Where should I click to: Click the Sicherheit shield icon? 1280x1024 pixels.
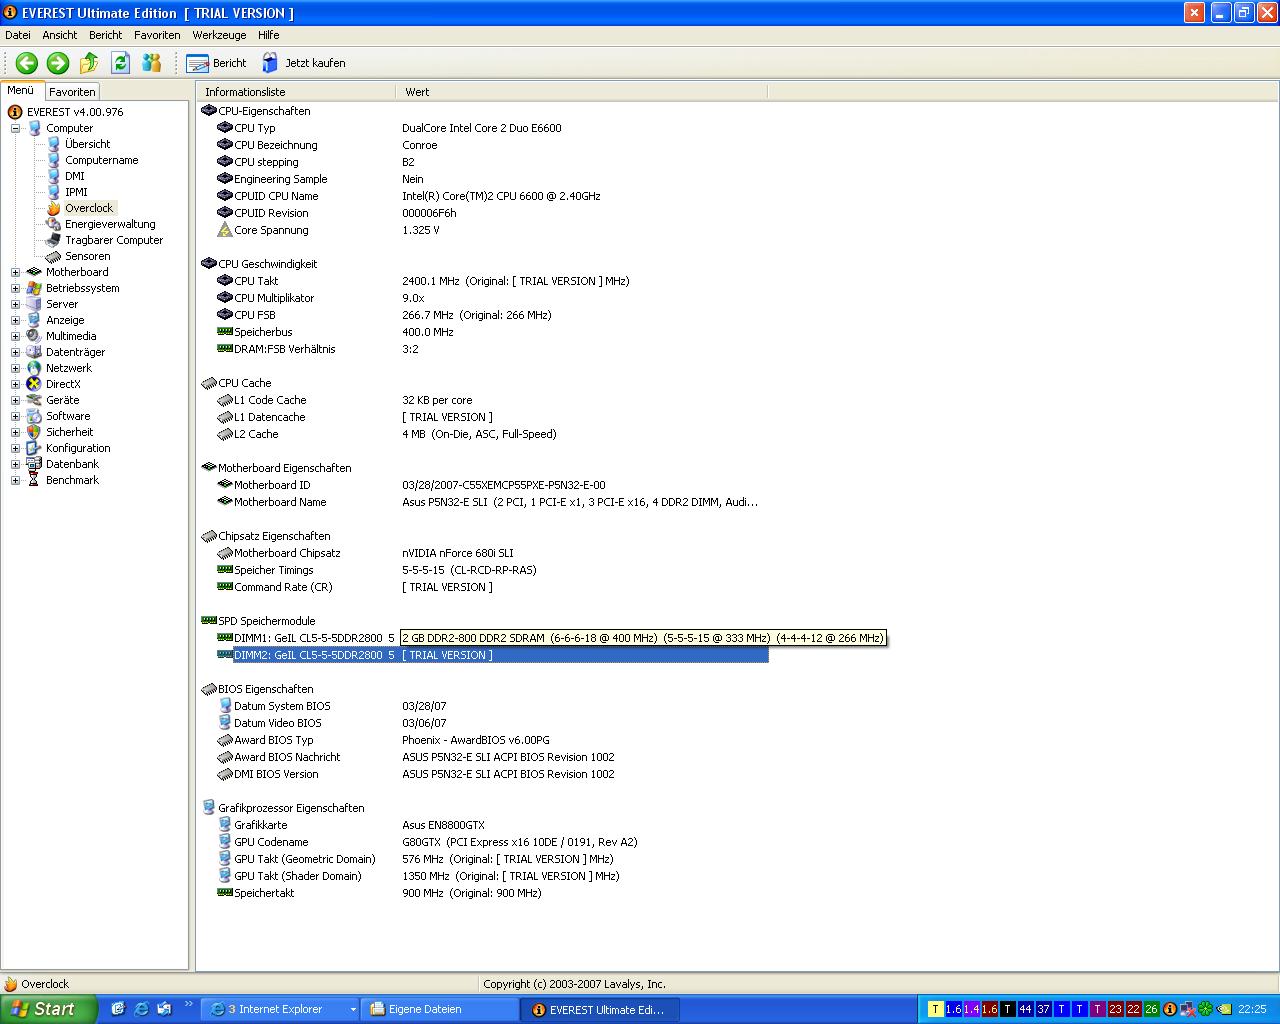34,432
